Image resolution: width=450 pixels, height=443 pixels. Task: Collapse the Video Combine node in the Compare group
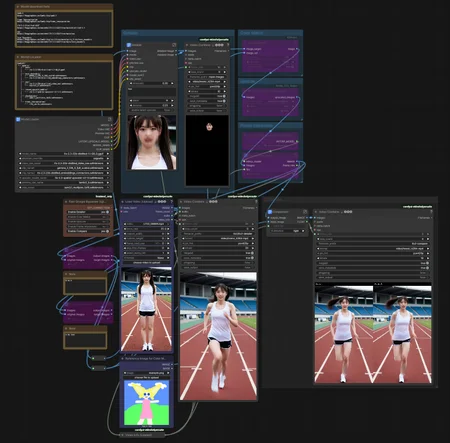coord(315,212)
